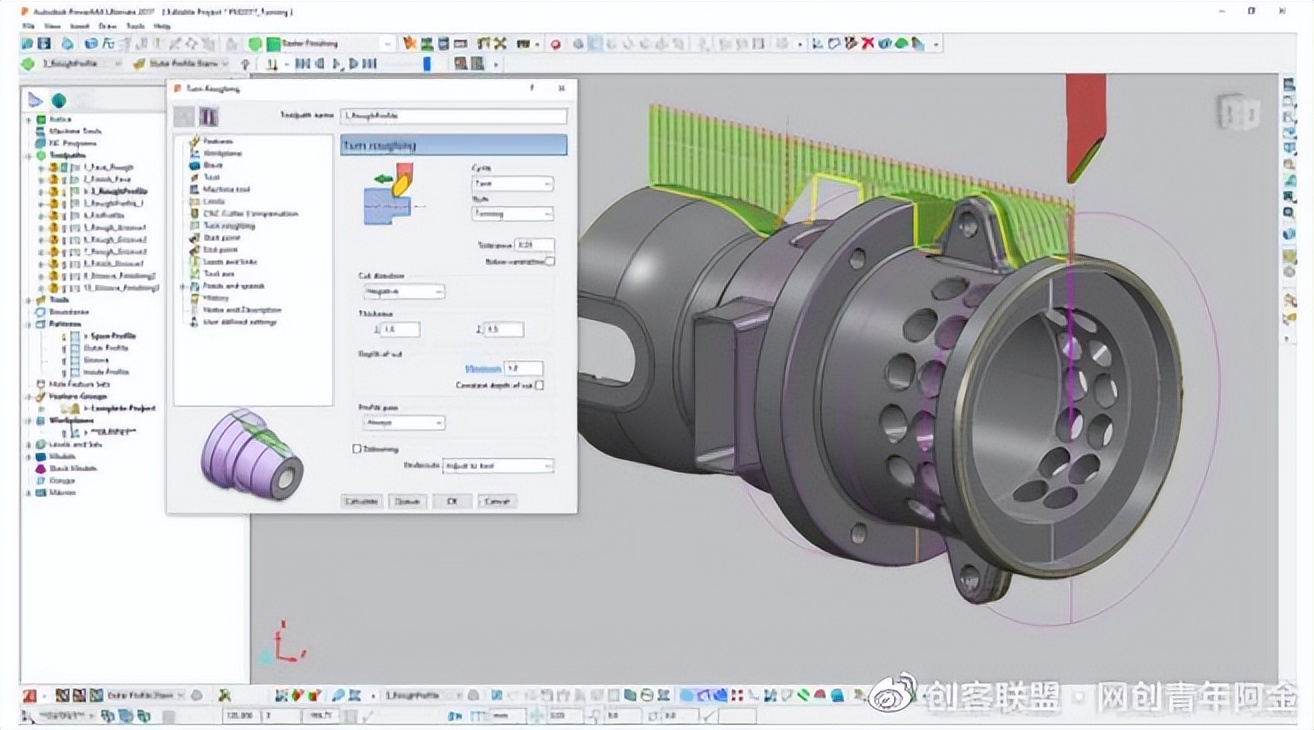This screenshot has height=730, width=1314.
Task: Click the Toolpath name input field
Action: 453,116
